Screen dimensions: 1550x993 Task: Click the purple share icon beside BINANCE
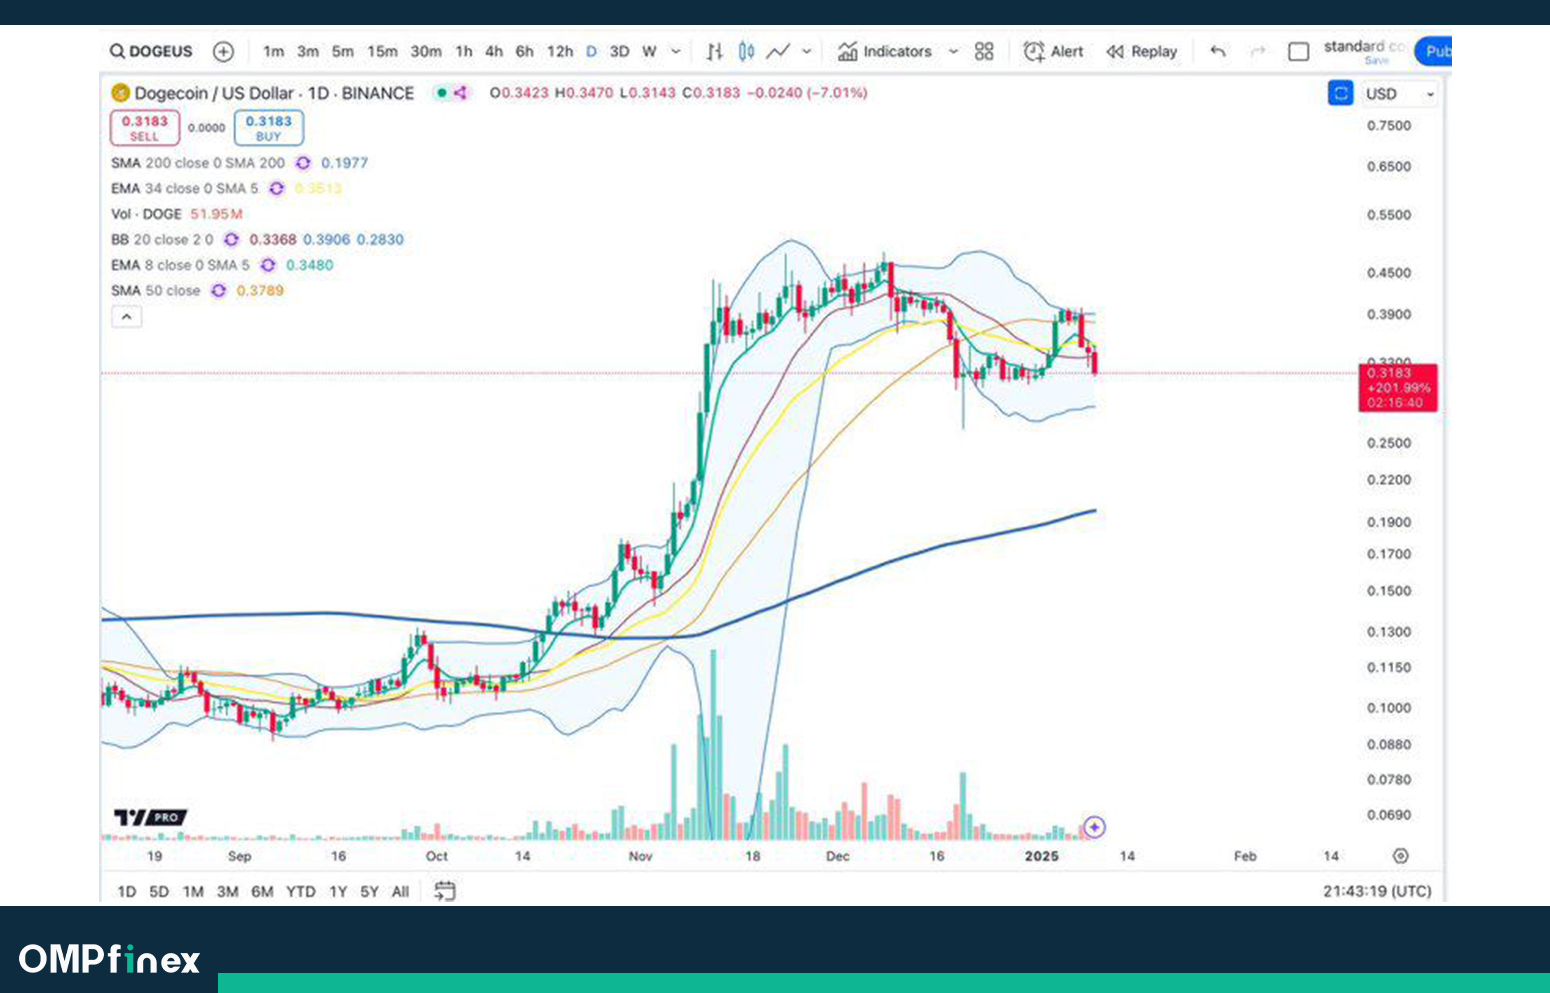460,93
